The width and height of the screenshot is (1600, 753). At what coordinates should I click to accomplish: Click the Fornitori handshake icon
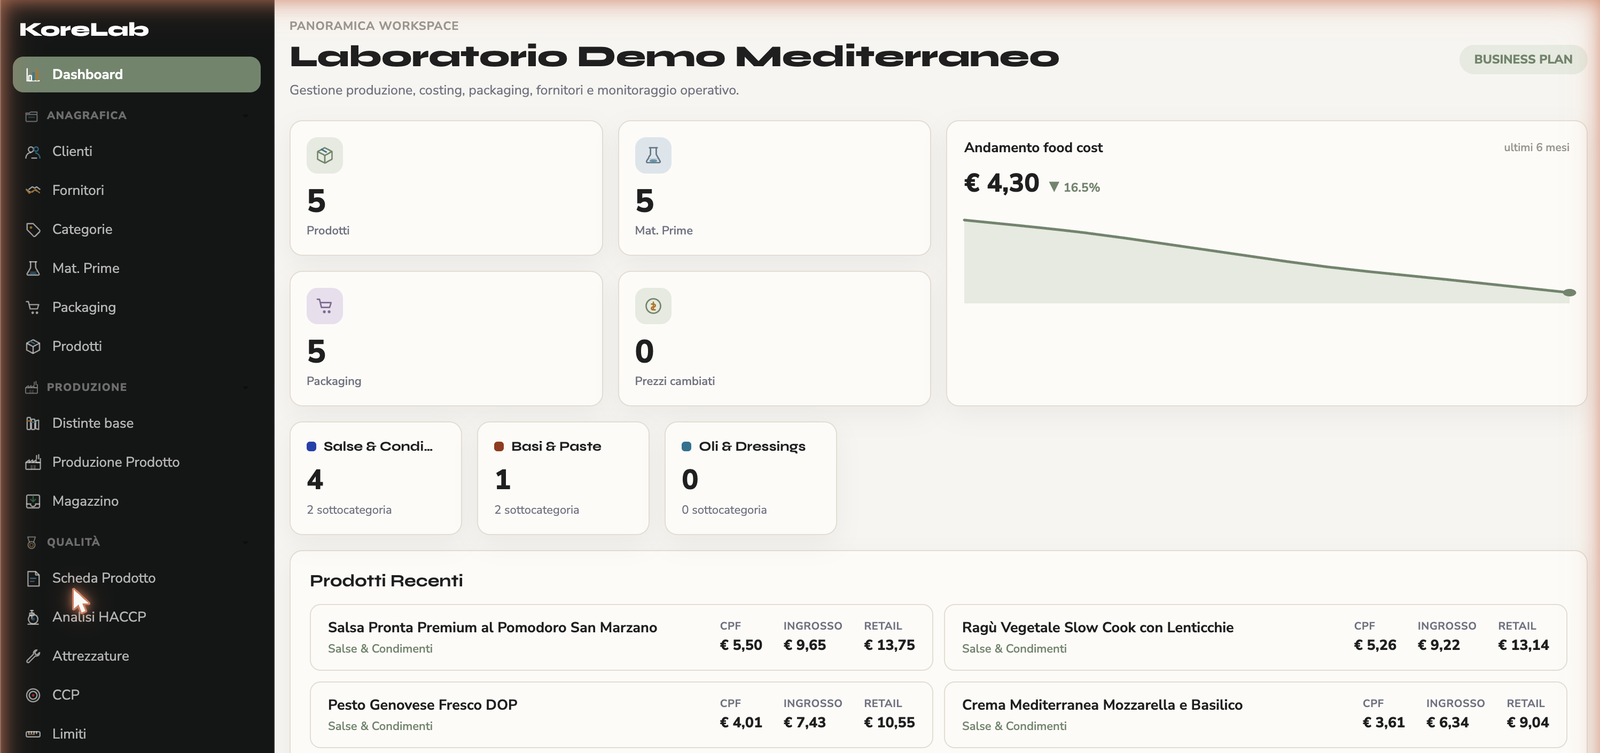(33, 190)
